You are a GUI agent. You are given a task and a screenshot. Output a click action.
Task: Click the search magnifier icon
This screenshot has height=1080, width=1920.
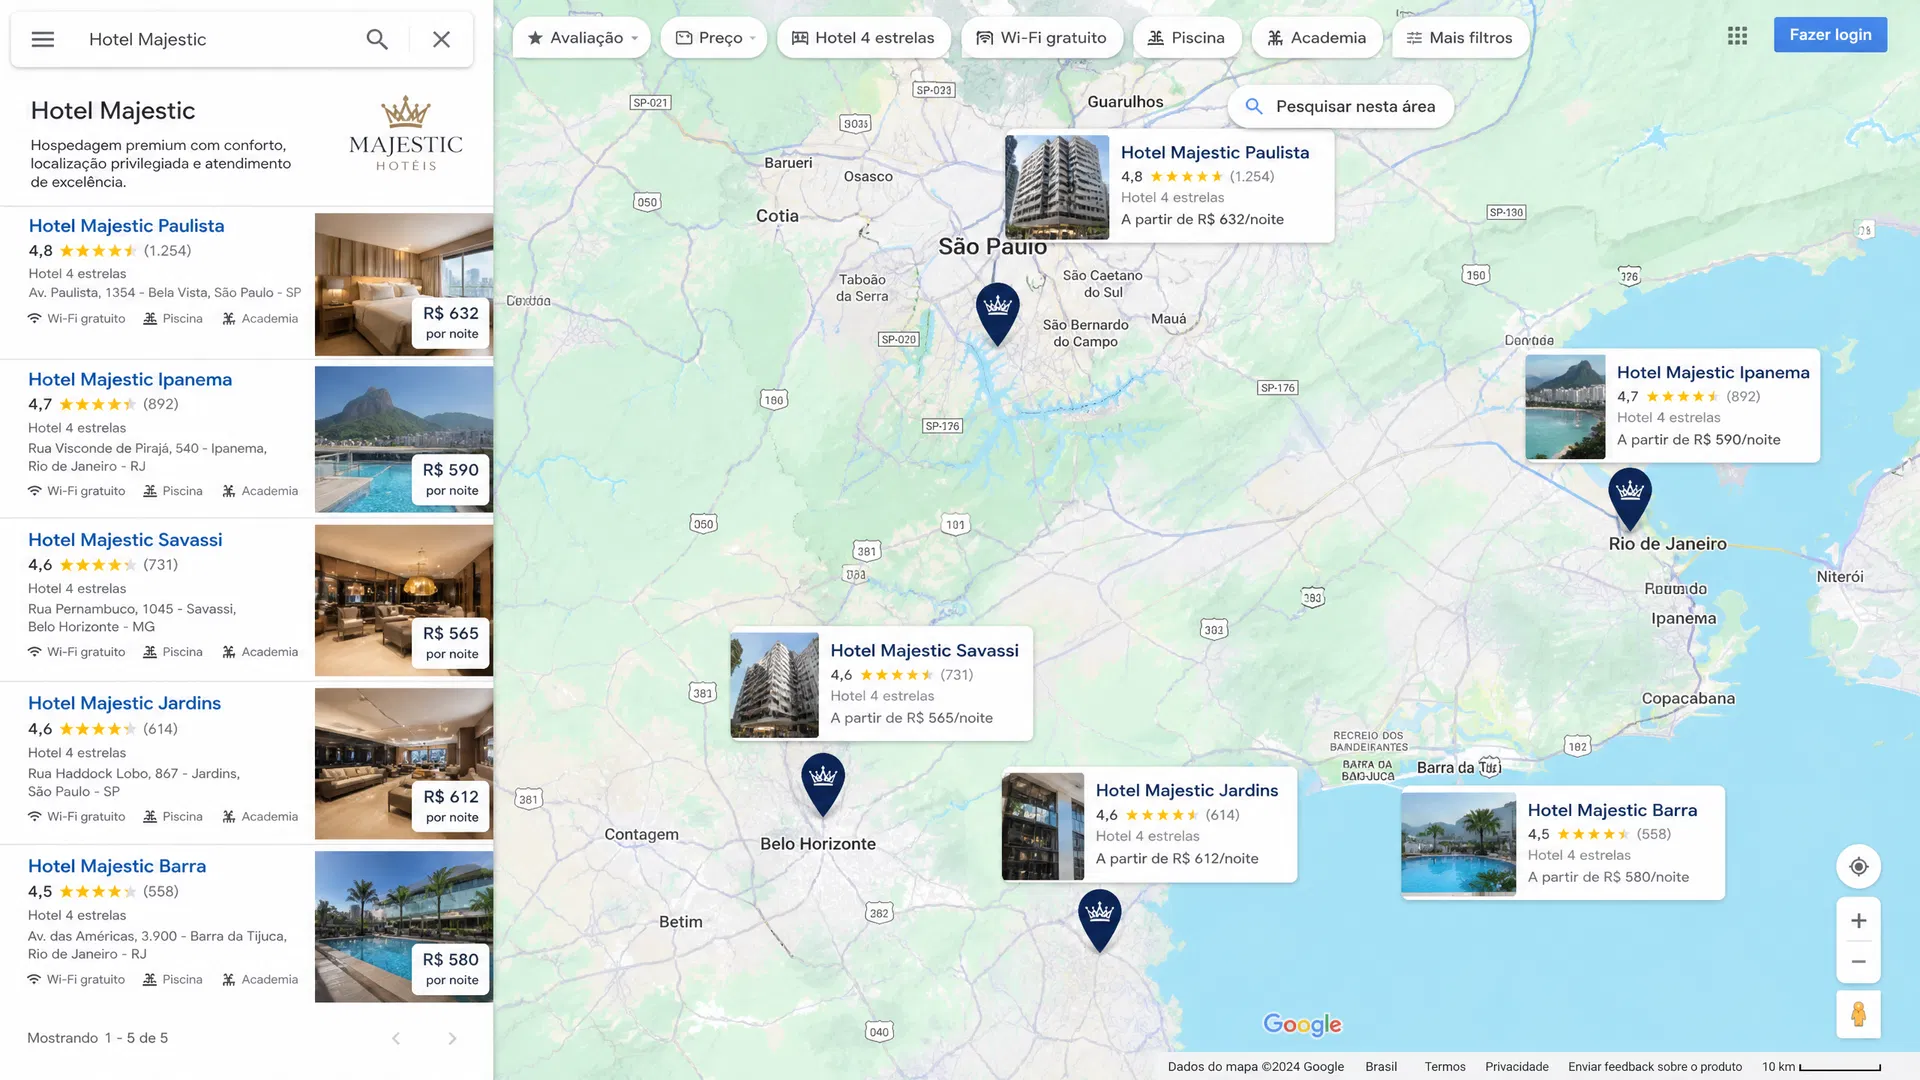(377, 39)
